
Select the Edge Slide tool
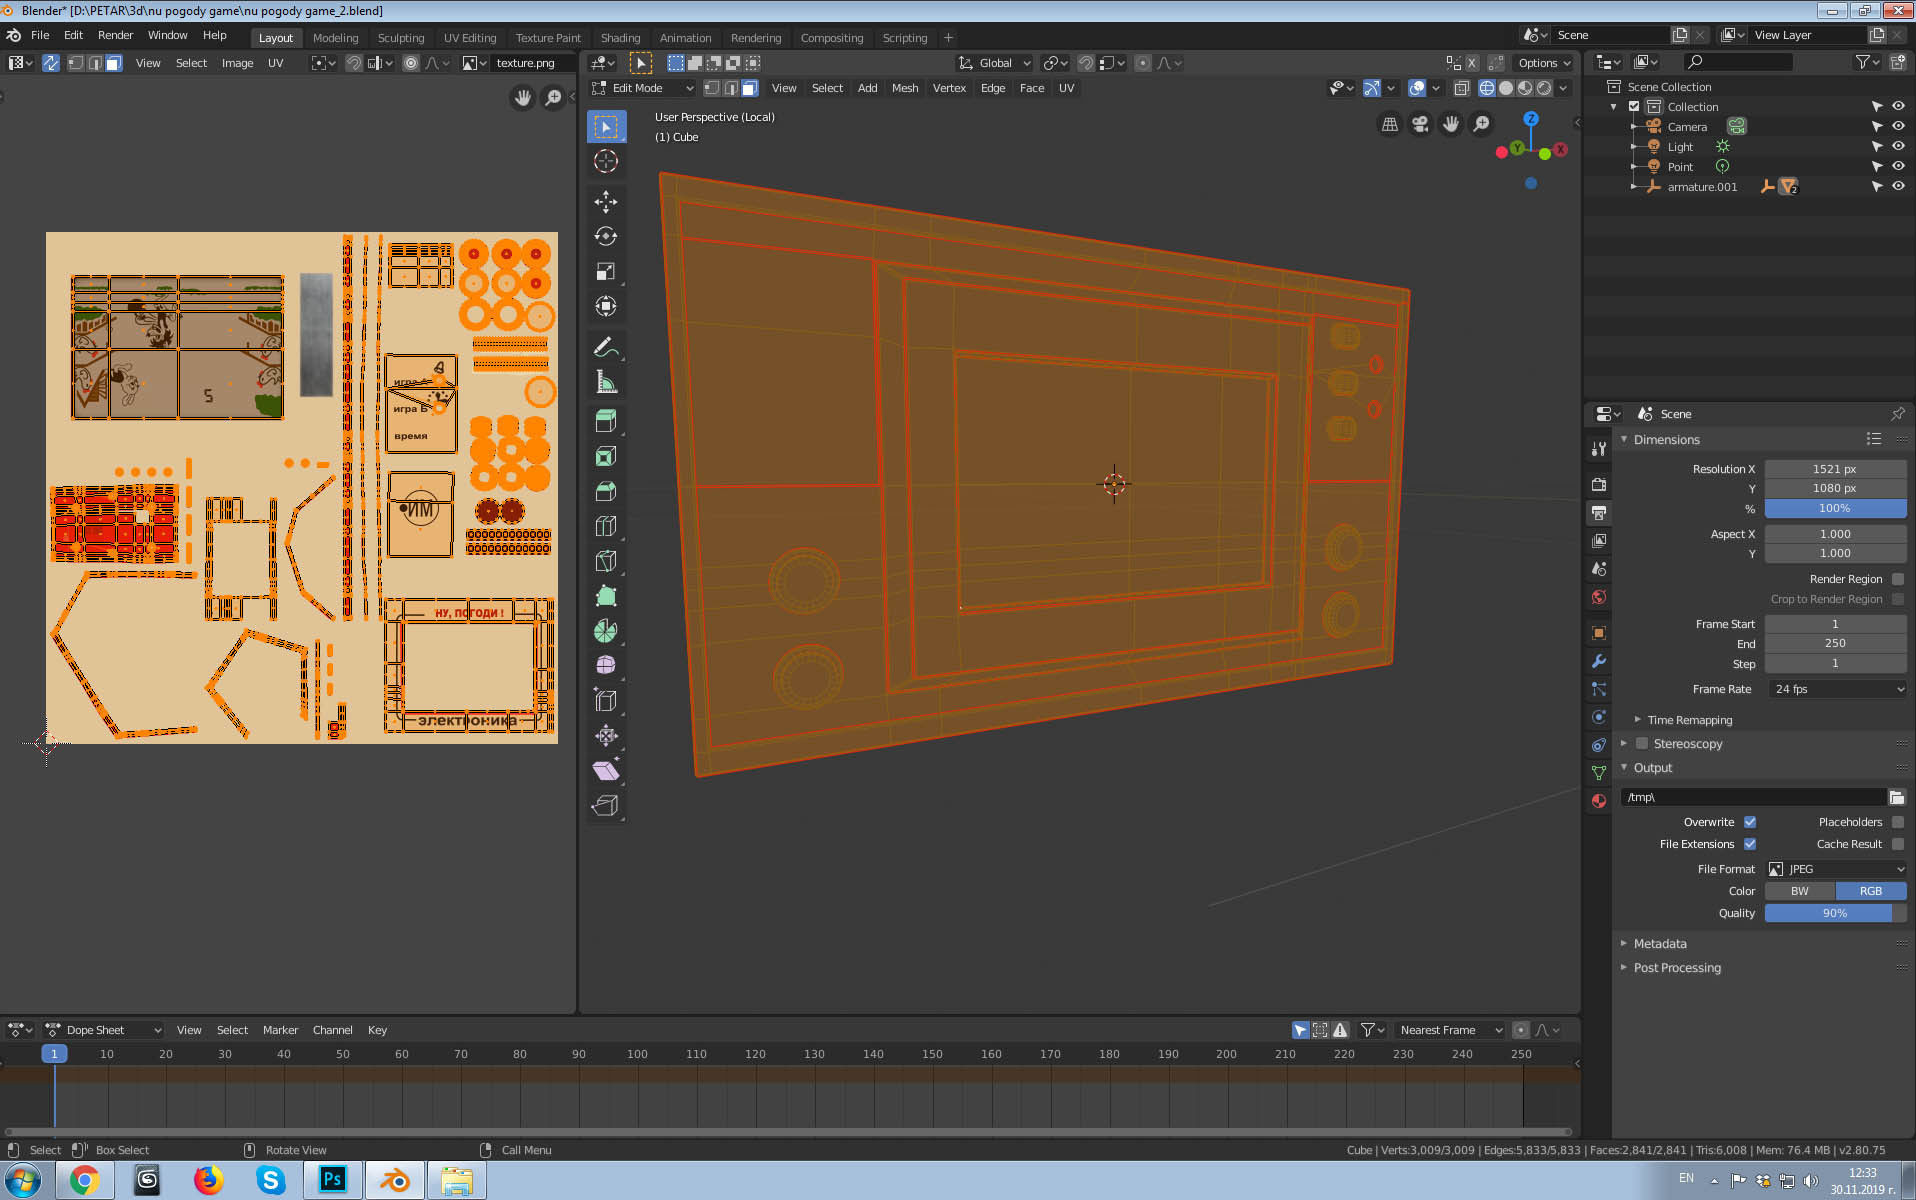pyautogui.click(x=606, y=701)
